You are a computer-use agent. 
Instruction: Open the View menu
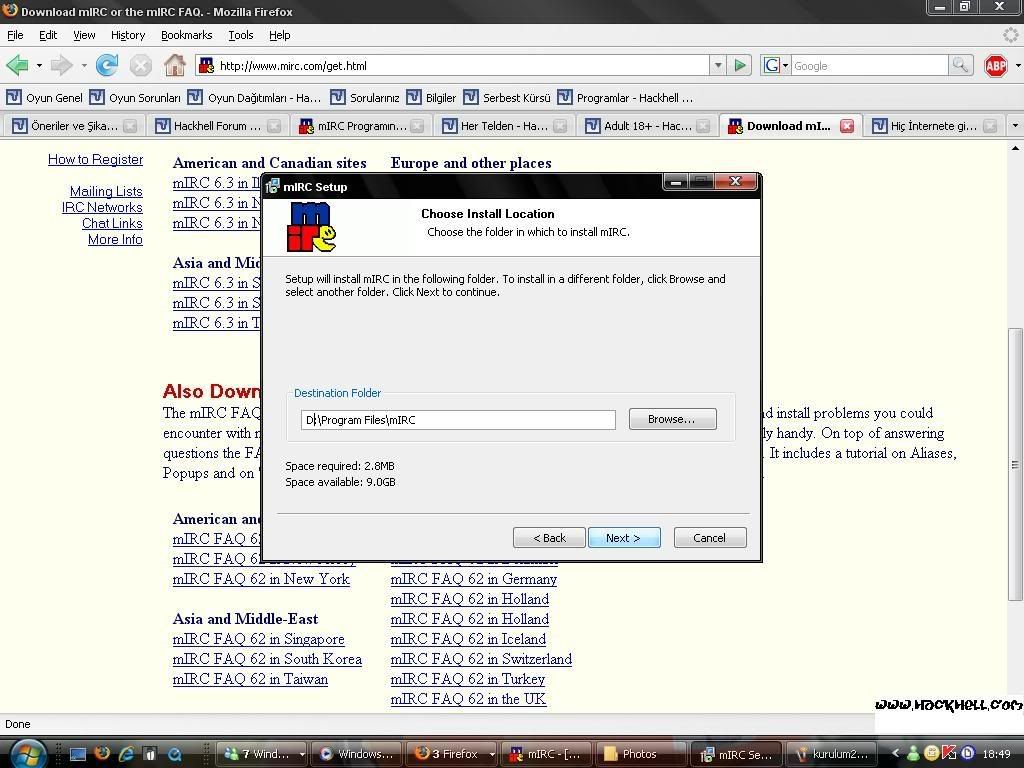click(84, 35)
